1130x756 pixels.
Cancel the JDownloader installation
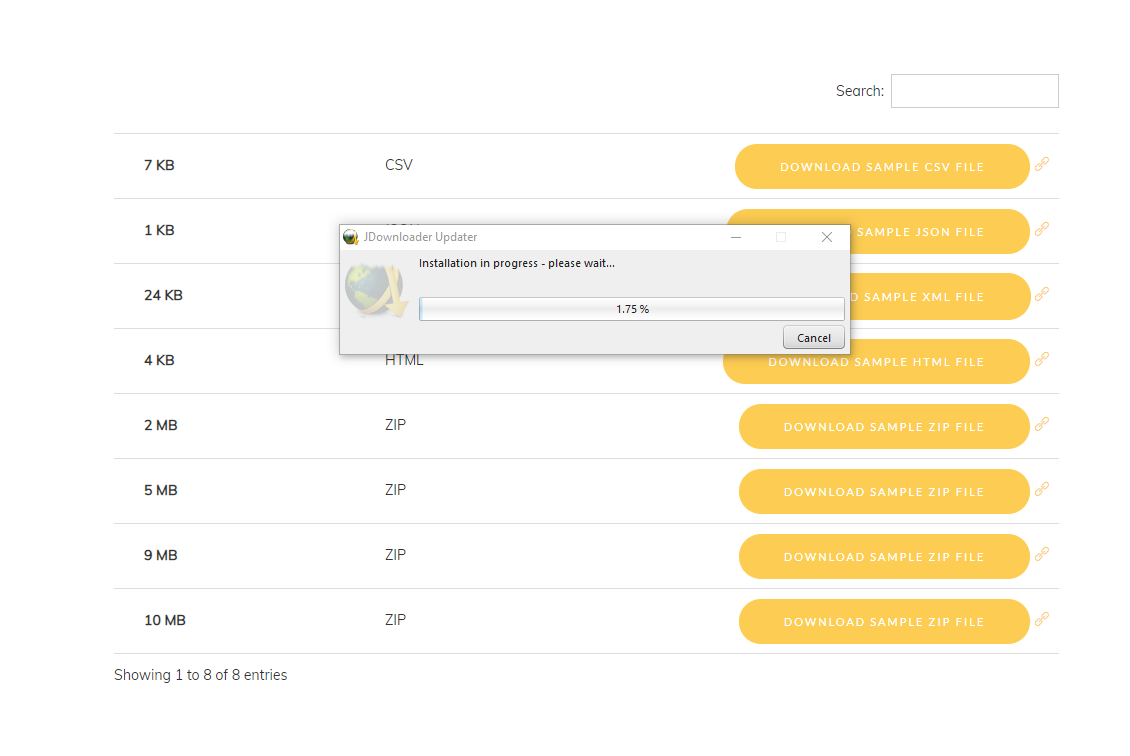(813, 338)
